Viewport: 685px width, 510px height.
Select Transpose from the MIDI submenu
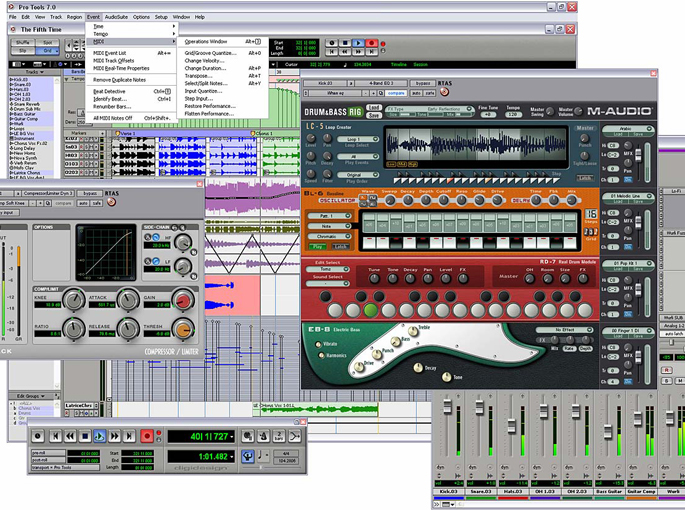(x=198, y=76)
